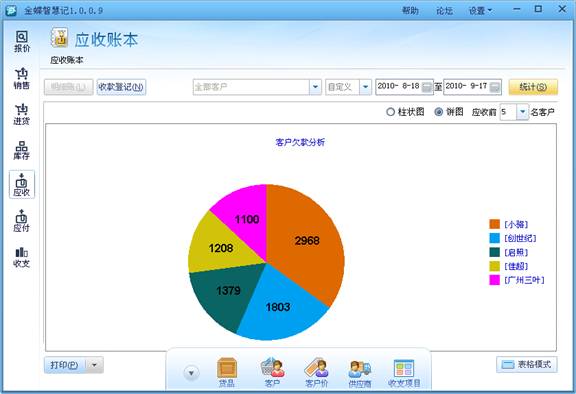The width and height of the screenshot is (576, 394).
Task: Expand the 打印 print options arrow
Action: click(x=94, y=365)
